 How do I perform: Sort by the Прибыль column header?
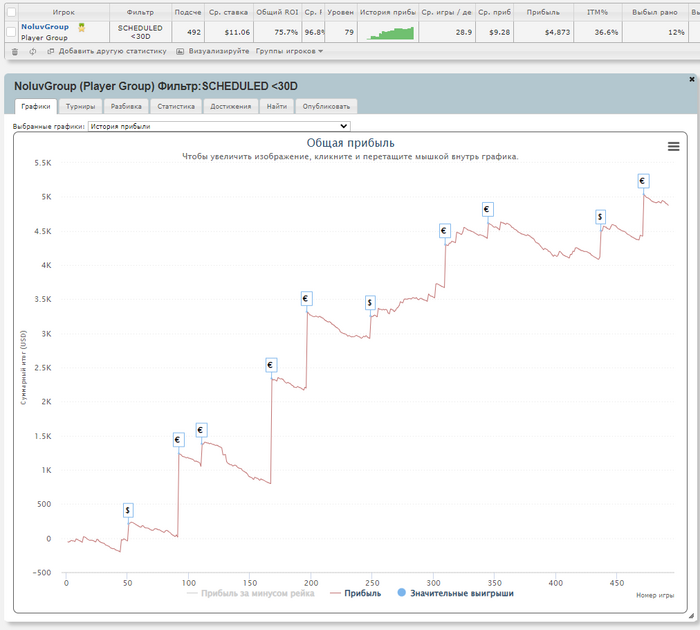(543, 13)
